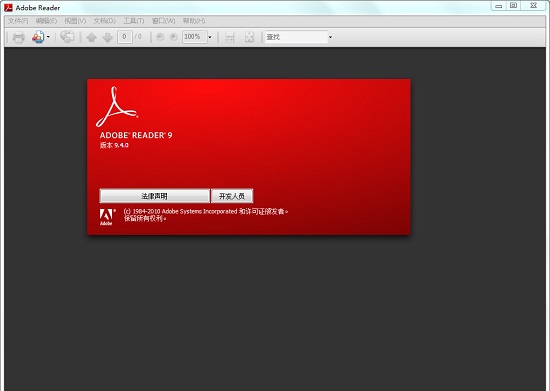
Task: Click the white Acrobat logo on the splash screen
Action: click(117, 107)
